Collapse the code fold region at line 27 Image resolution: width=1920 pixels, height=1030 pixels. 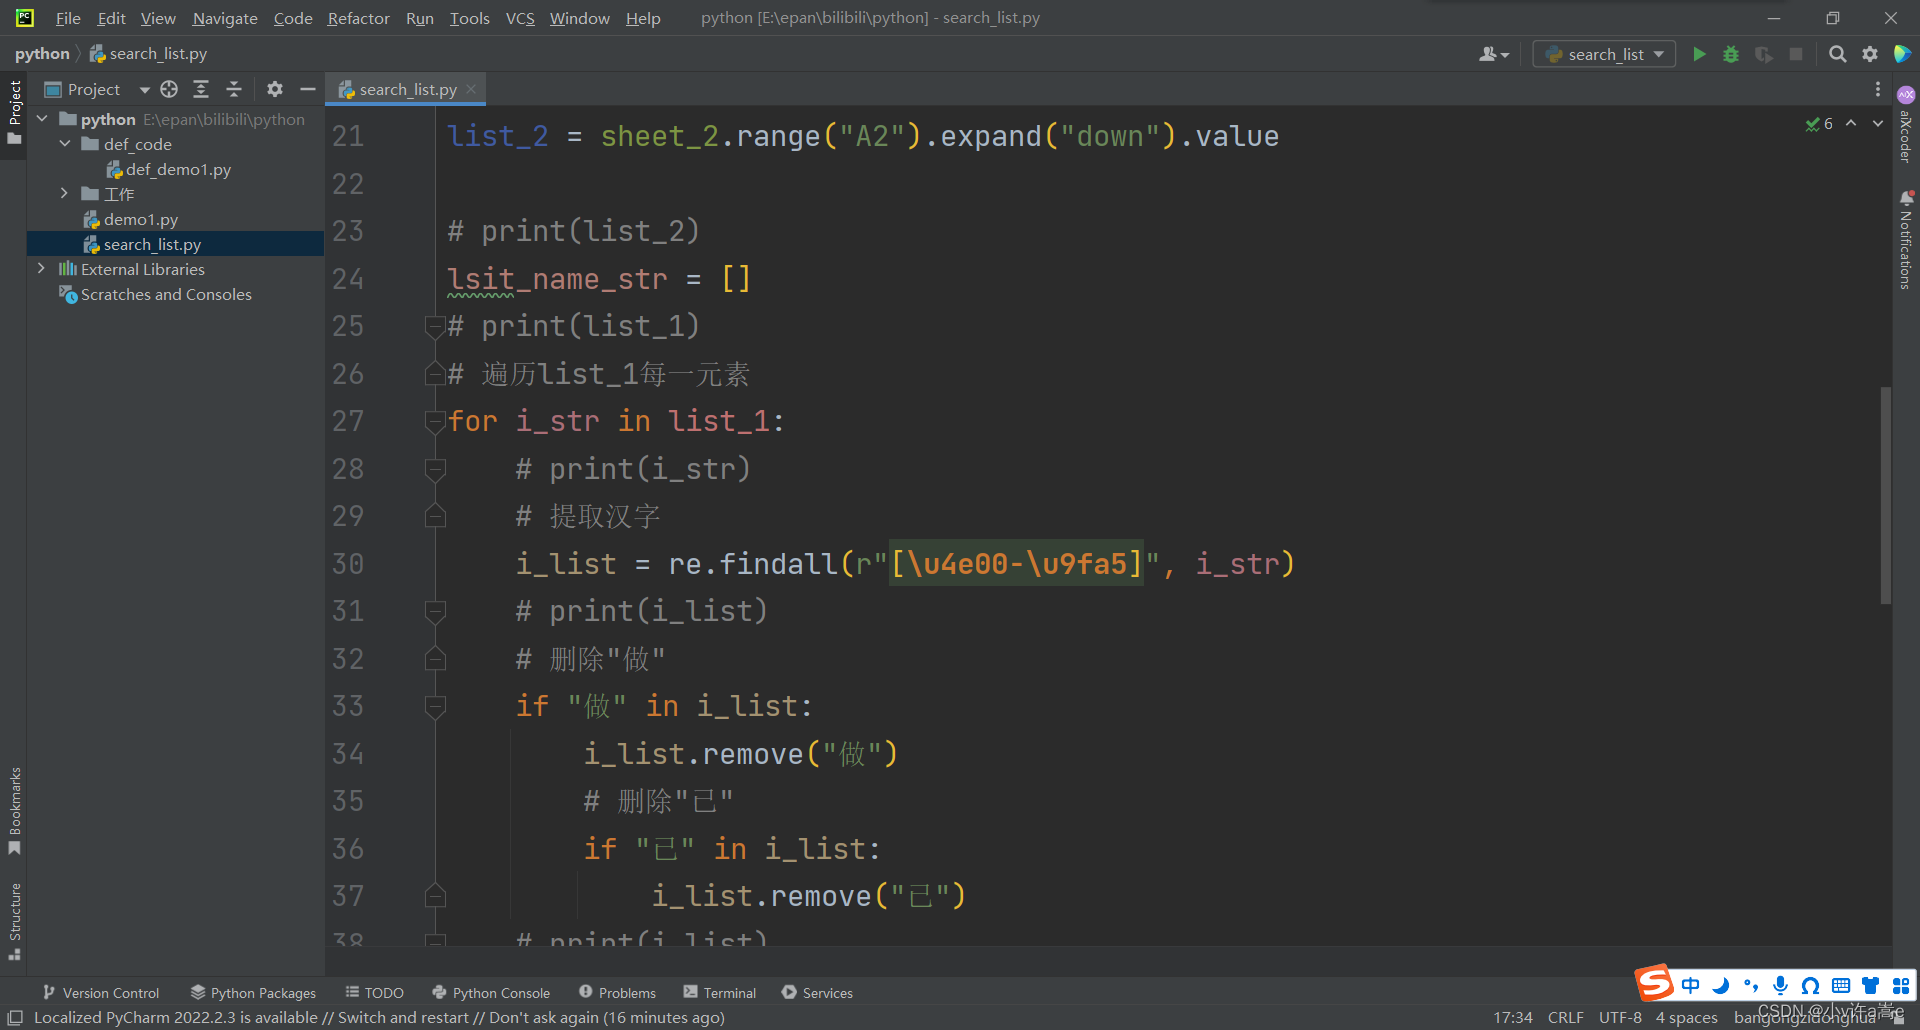pos(435,421)
